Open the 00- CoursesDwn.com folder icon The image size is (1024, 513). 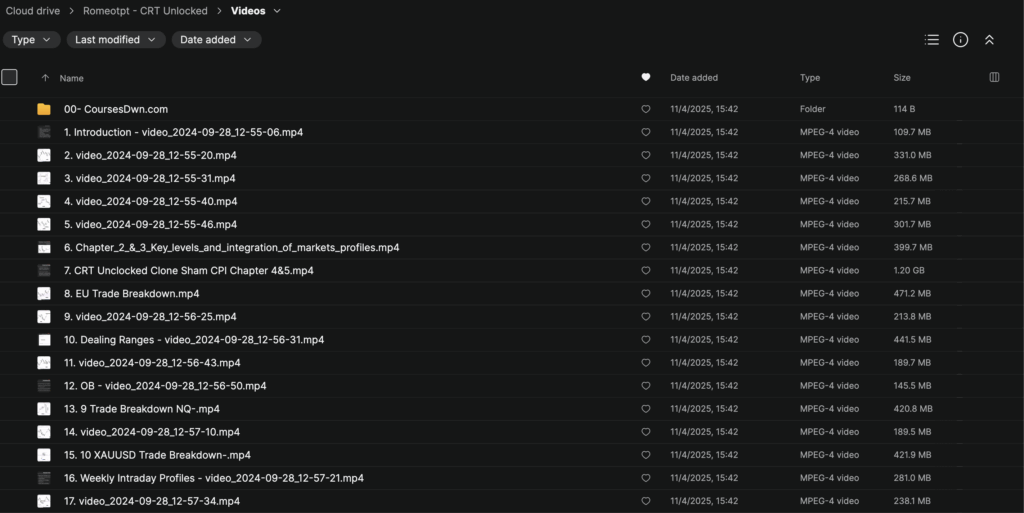44,109
